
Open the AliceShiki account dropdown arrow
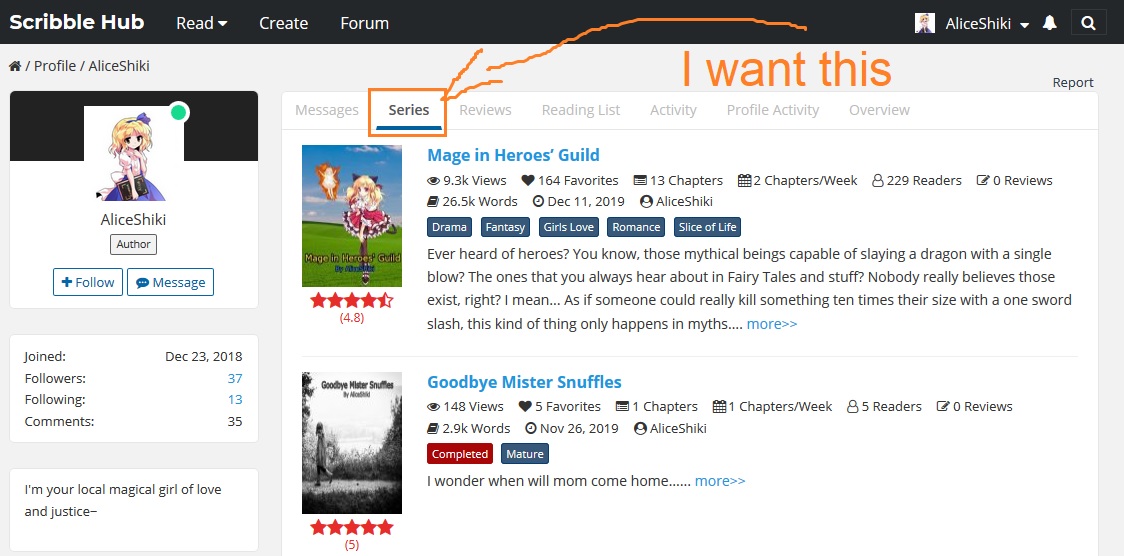1024,24
